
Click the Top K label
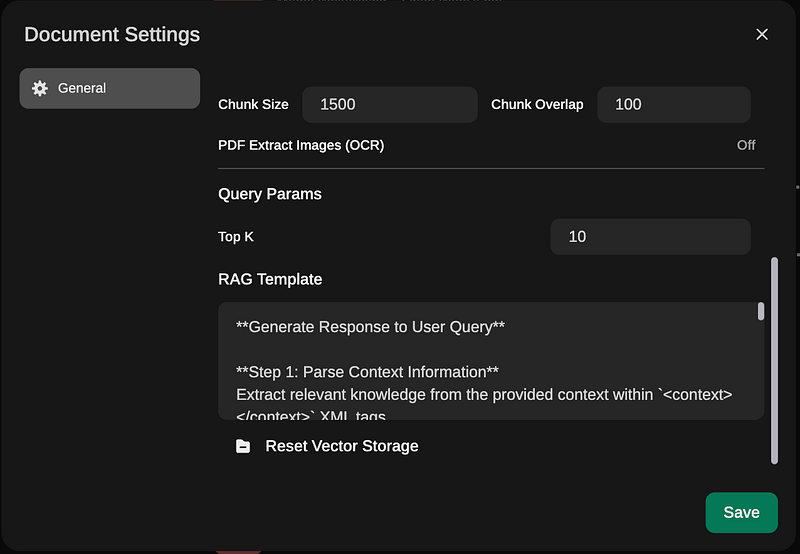[236, 237]
